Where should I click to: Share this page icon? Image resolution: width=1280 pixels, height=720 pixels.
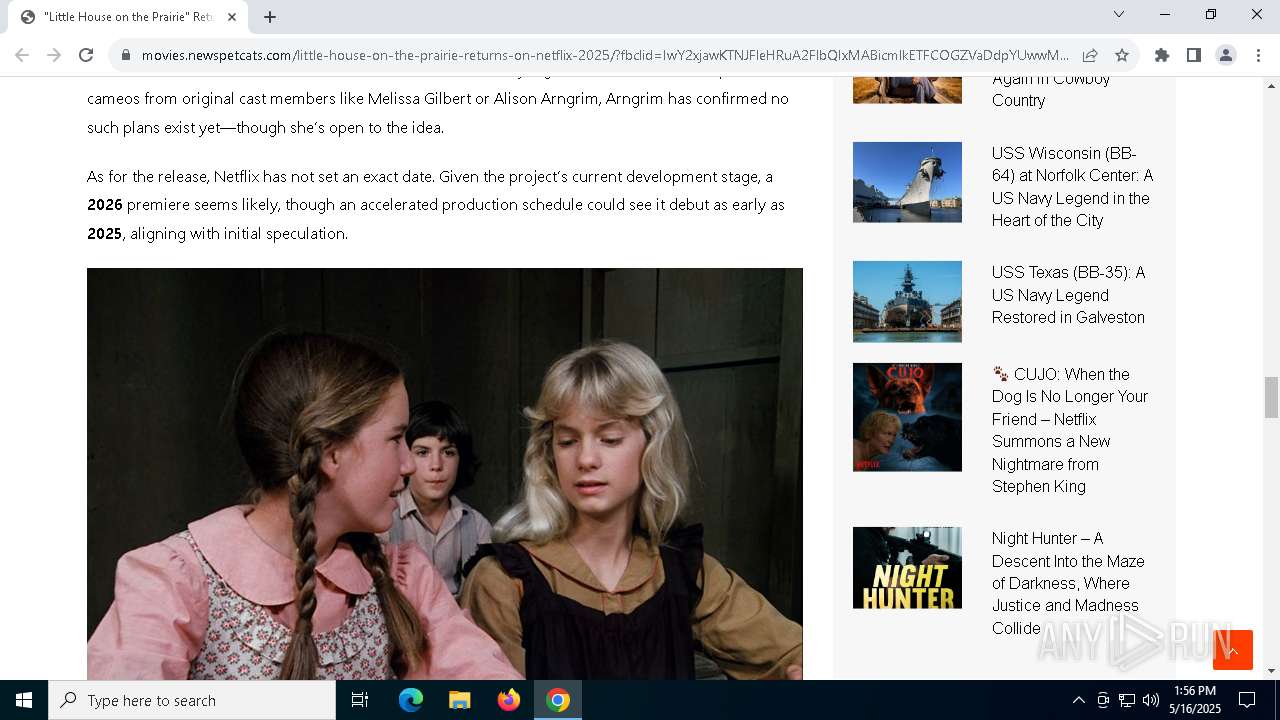click(x=1090, y=55)
